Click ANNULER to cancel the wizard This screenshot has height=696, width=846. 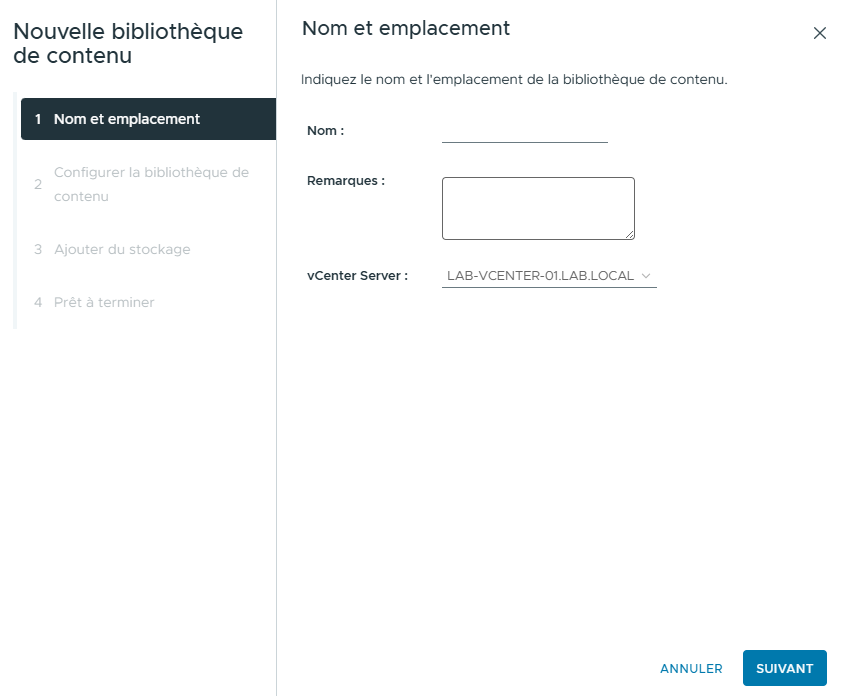pyautogui.click(x=691, y=668)
